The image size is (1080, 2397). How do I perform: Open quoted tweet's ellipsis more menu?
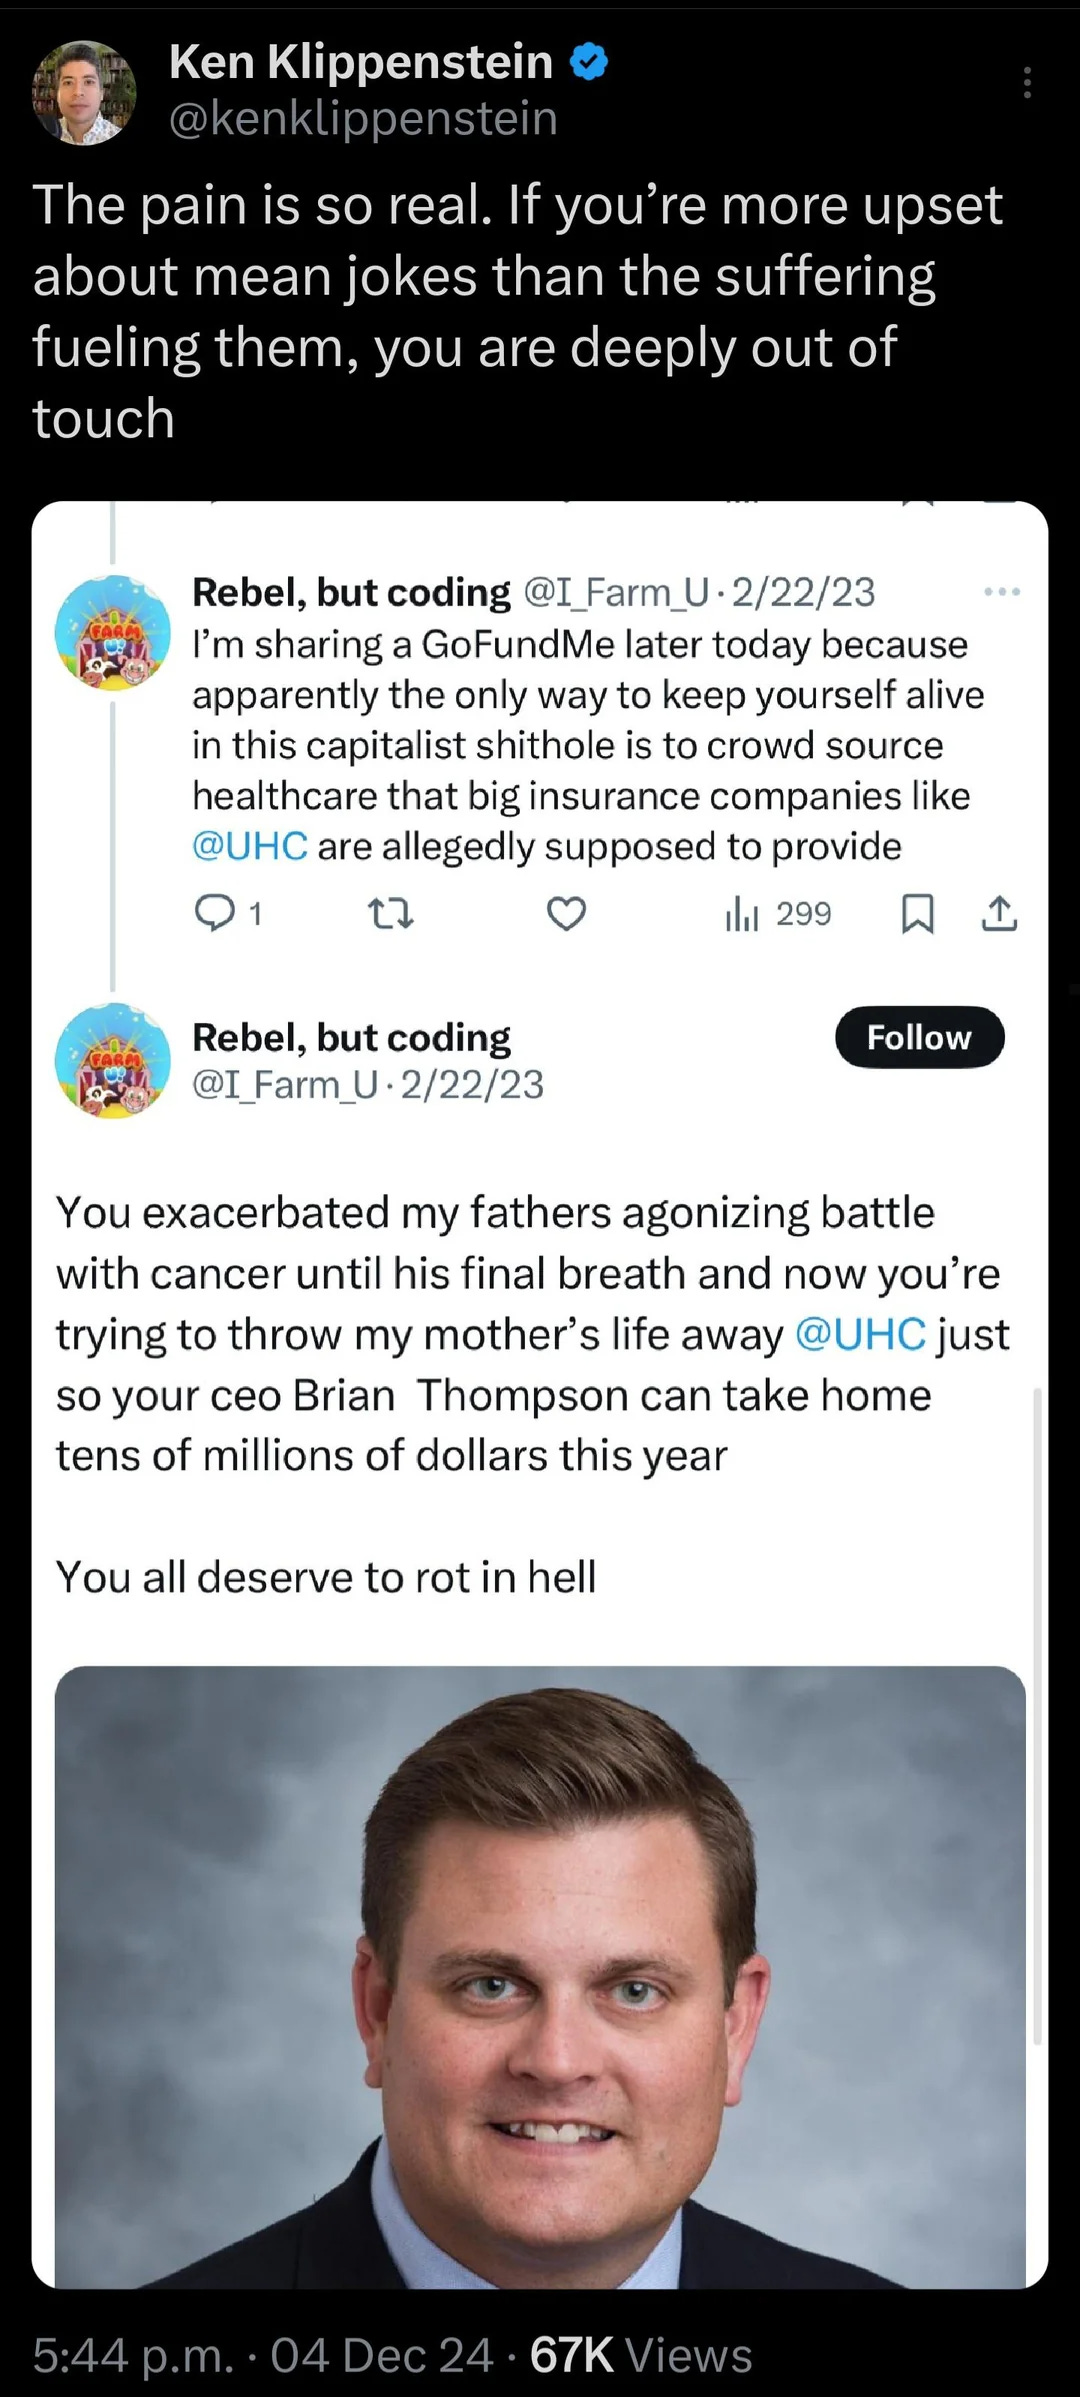click(1002, 592)
